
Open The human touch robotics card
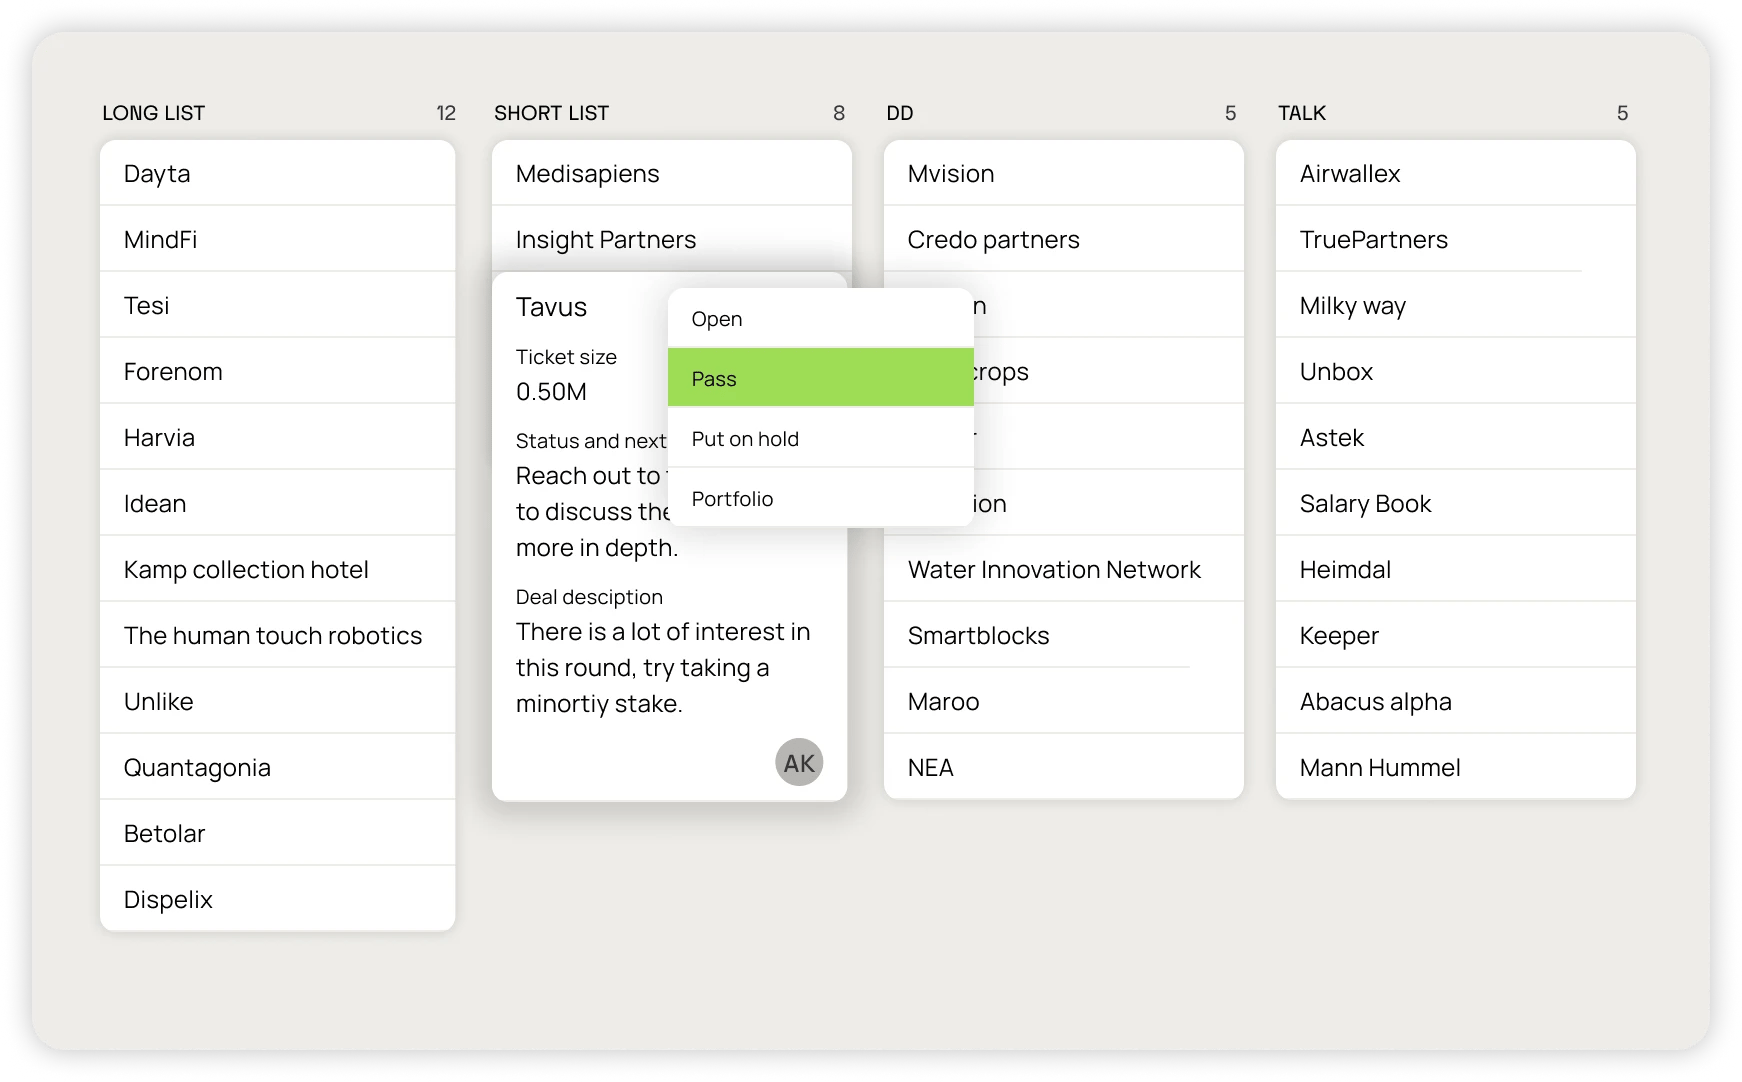click(278, 635)
